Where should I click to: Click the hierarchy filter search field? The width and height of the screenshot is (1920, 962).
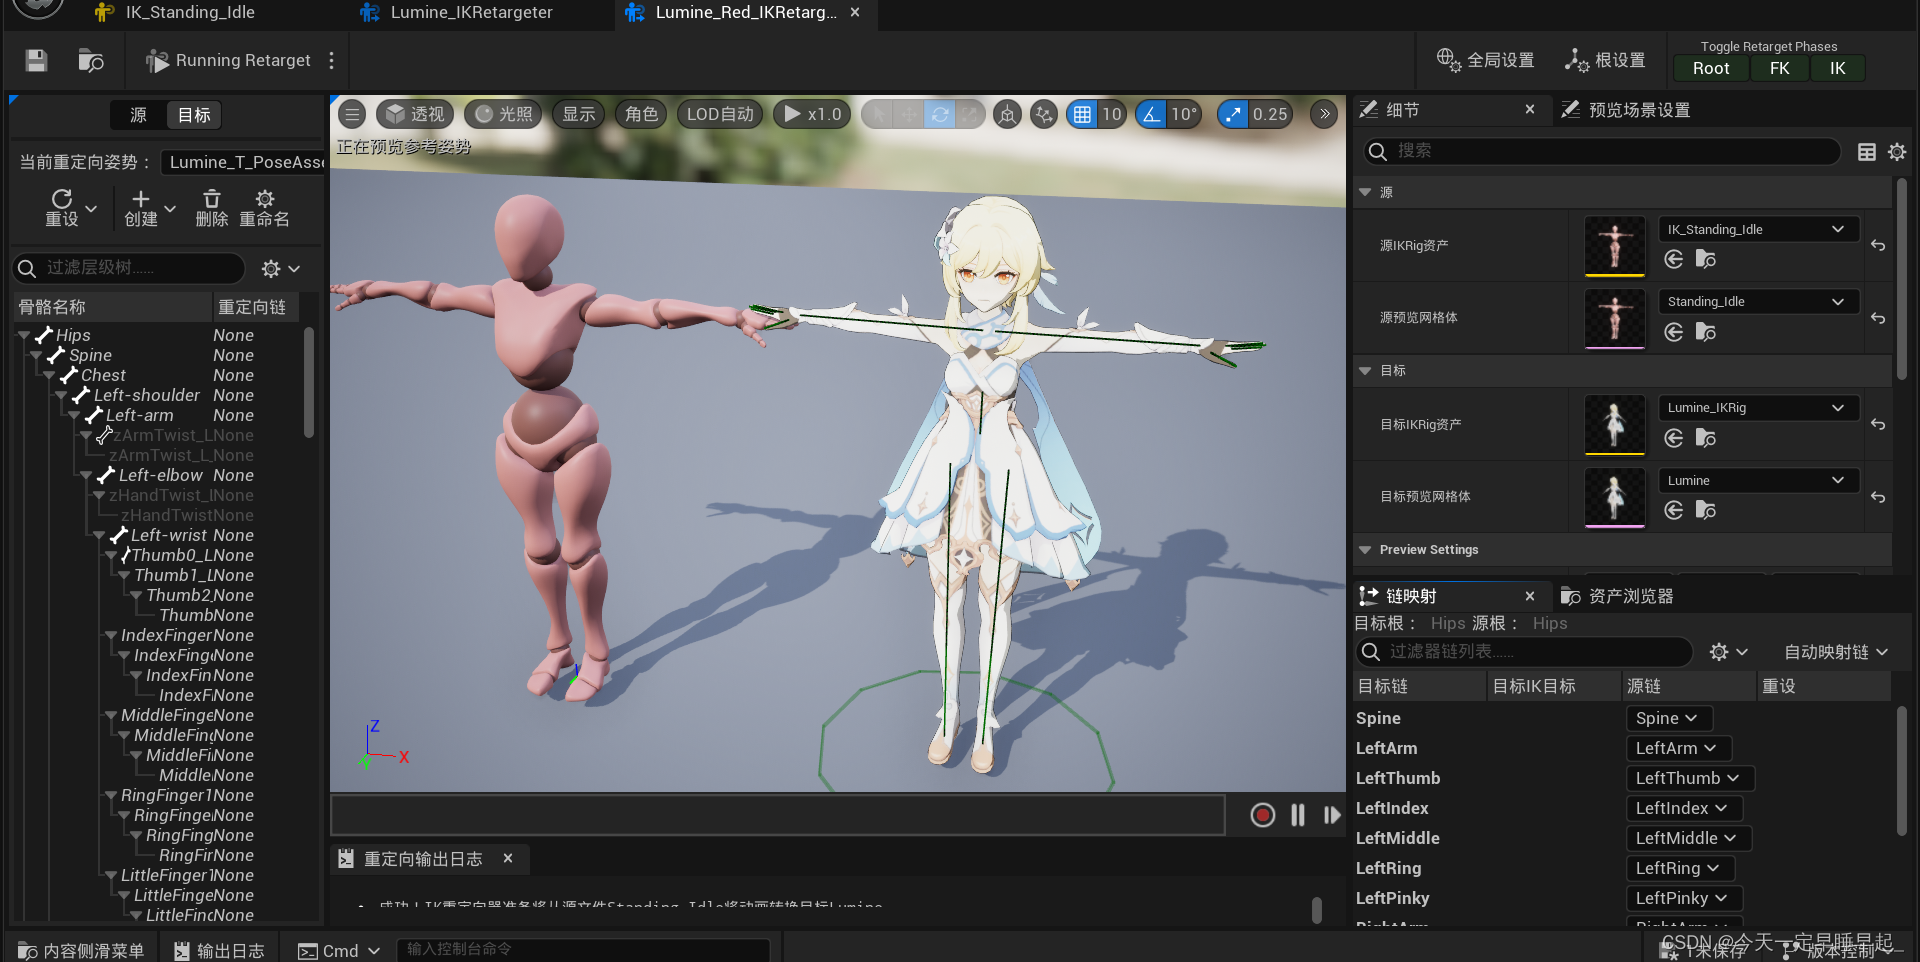[129, 268]
